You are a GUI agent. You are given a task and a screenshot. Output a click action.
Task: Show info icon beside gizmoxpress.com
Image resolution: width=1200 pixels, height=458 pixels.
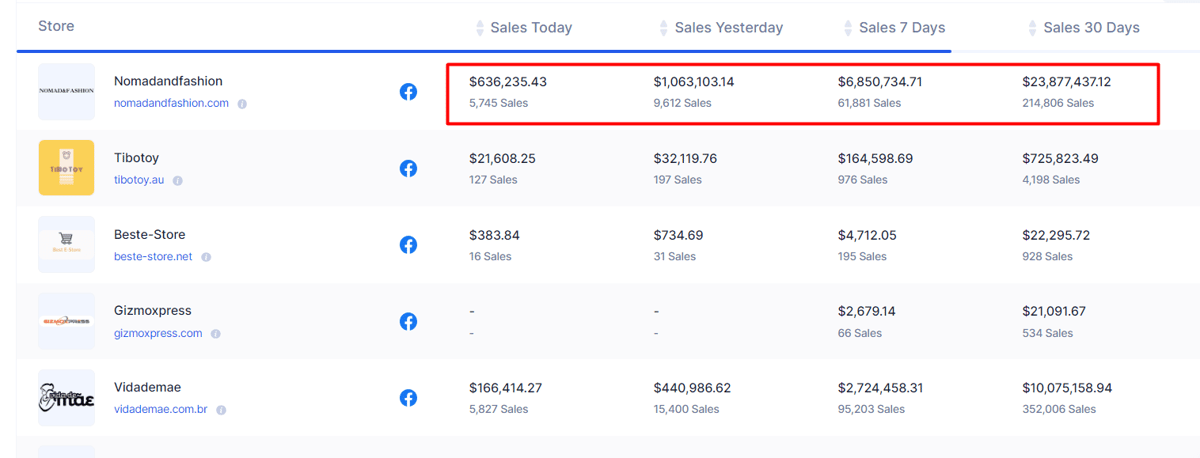pos(215,334)
